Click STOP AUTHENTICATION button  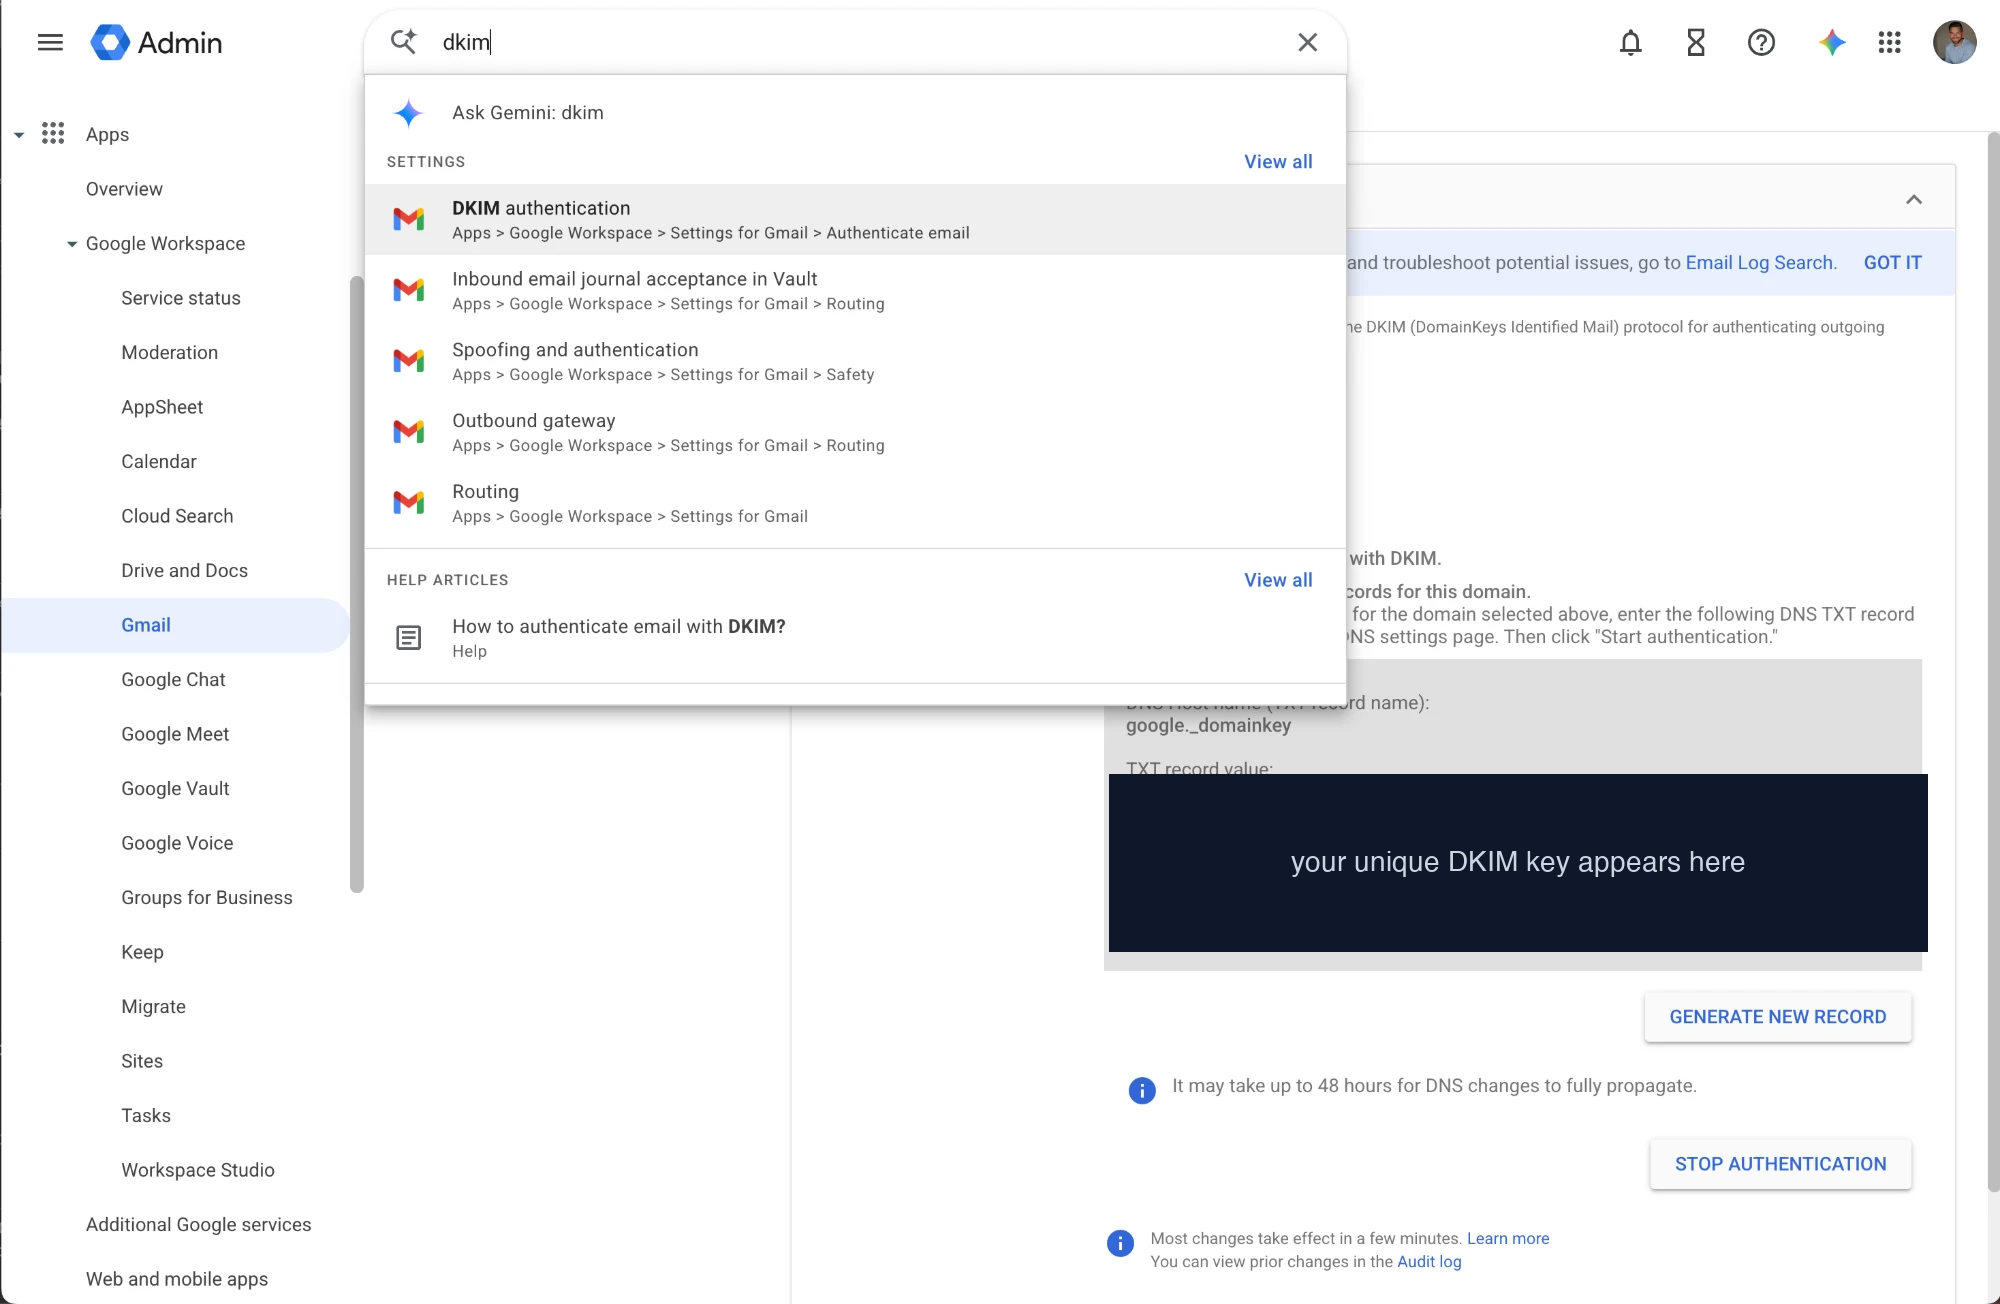click(1780, 1164)
